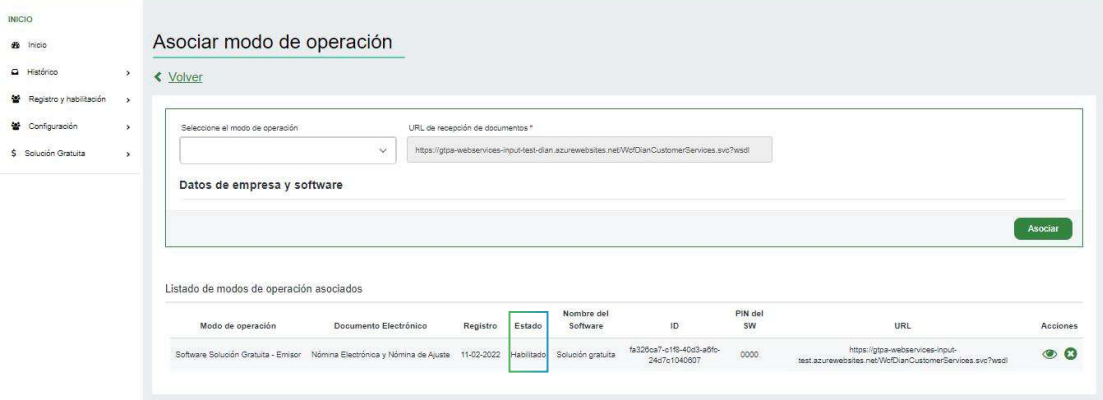Click the Registro y habilitación users icon

click(15, 99)
